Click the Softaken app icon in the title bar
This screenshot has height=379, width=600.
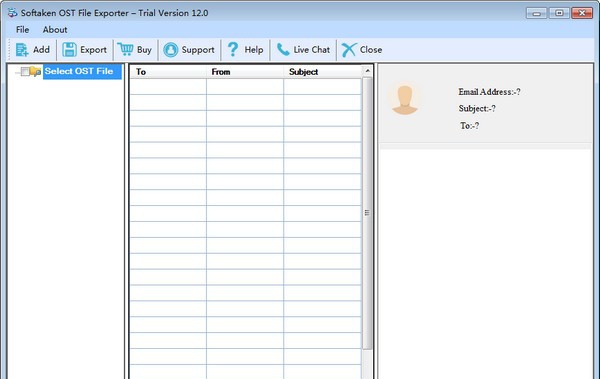point(12,13)
